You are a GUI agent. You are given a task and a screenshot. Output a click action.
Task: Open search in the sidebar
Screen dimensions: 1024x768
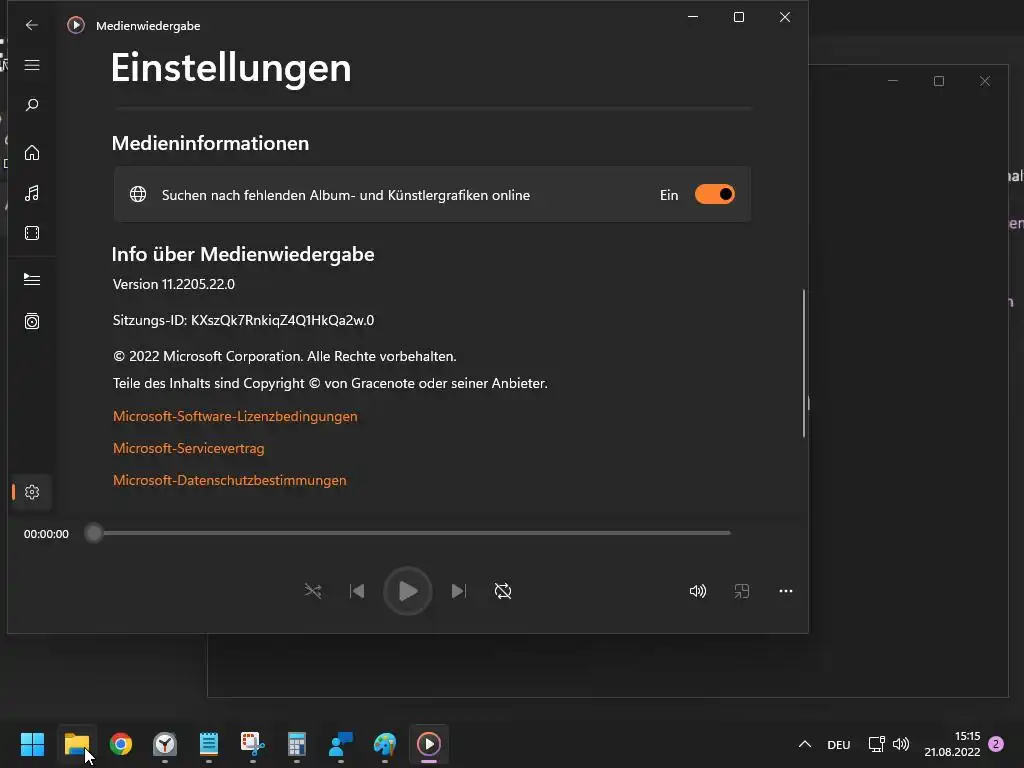tap(31, 105)
